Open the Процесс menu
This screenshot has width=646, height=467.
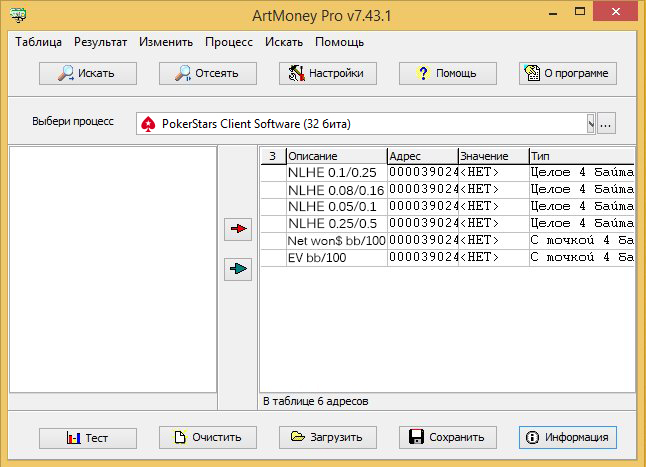(229, 42)
